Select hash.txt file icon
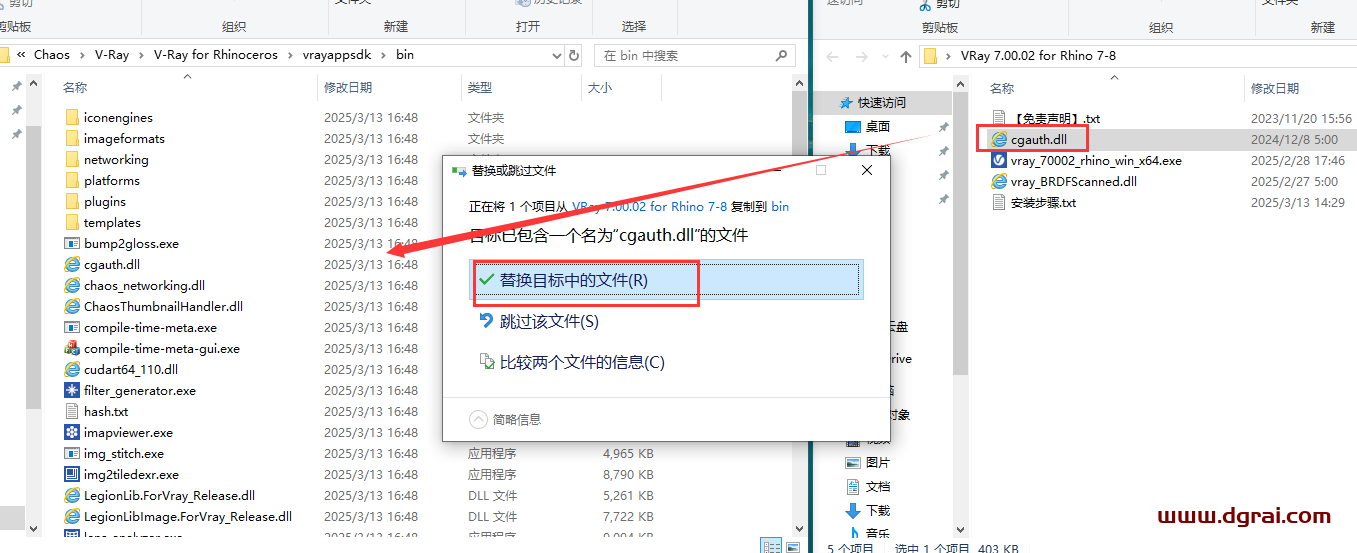 point(72,411)
